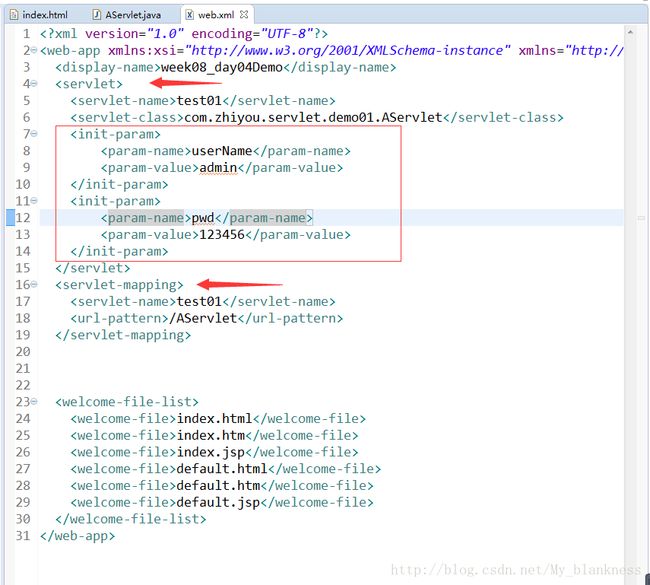
Task: Click the blue marker beside line 12
Action: [10, 218]
